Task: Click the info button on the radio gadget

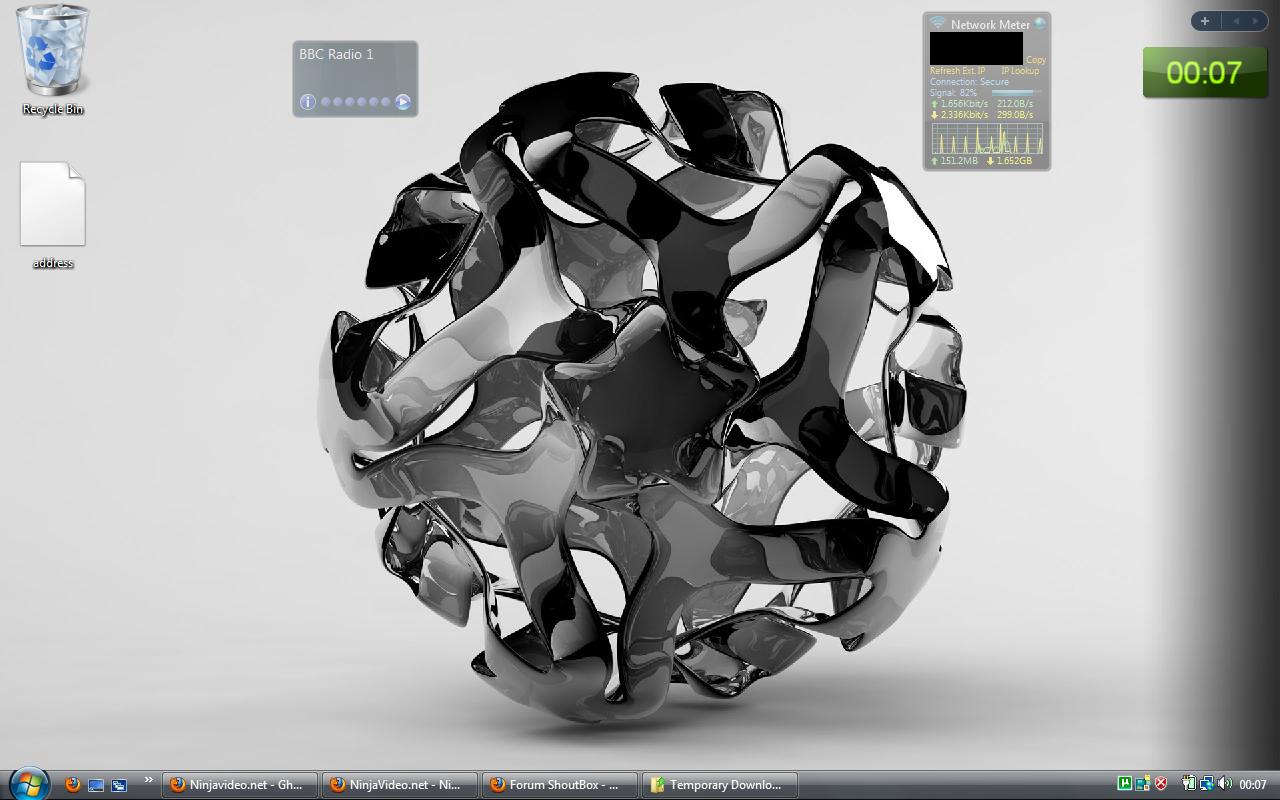Action: 308,102
